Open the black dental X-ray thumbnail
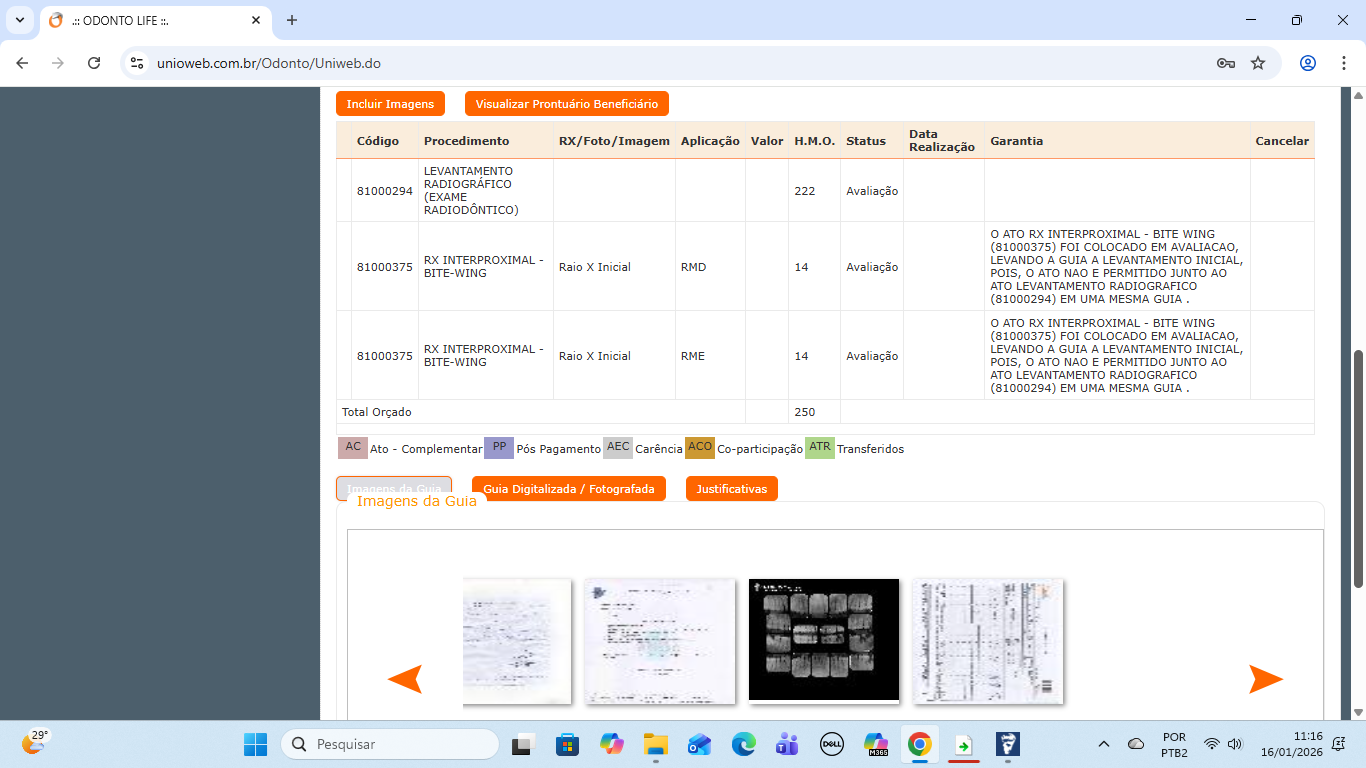 pyautogui.click(x=823, y=639)
